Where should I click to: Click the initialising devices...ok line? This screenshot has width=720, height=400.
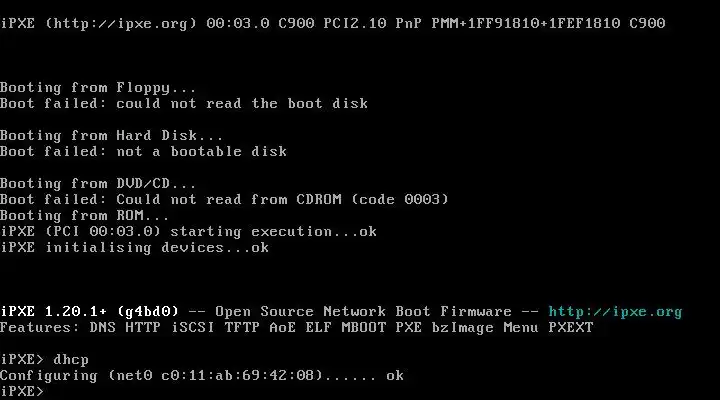[134, 248]
